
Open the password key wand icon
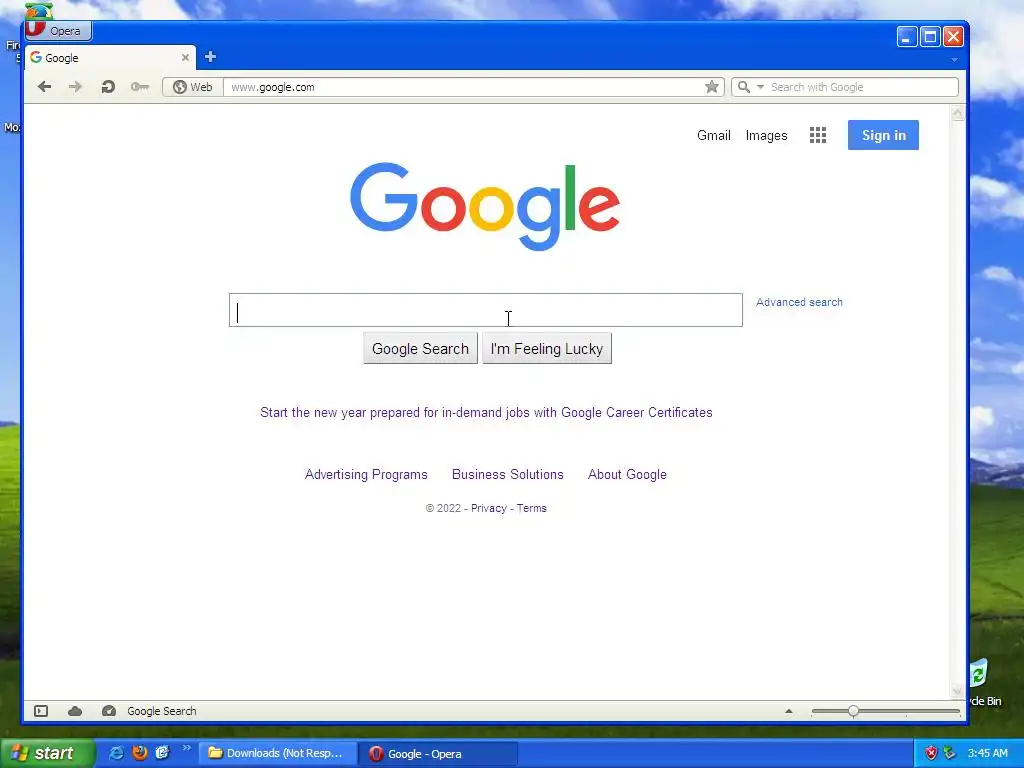(140, 87)
